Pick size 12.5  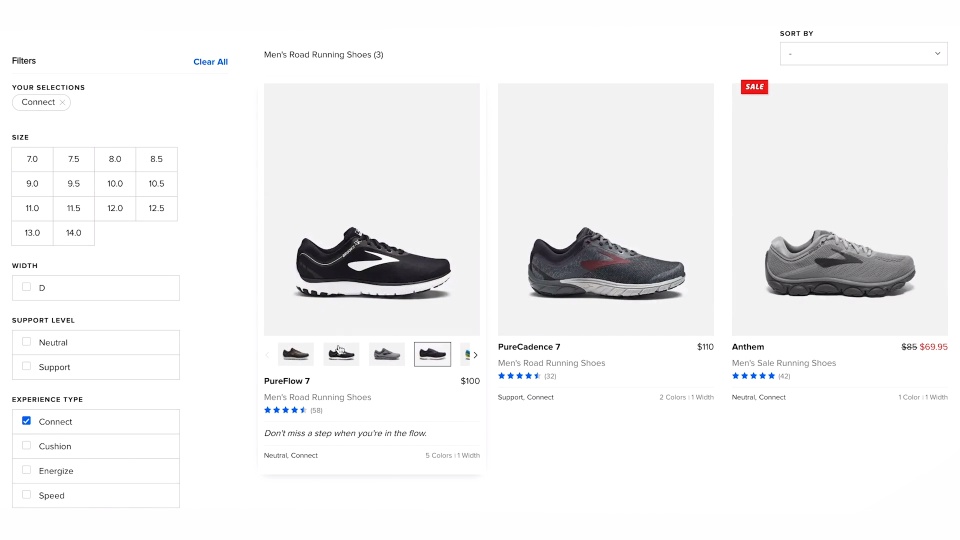coord(157,208)
